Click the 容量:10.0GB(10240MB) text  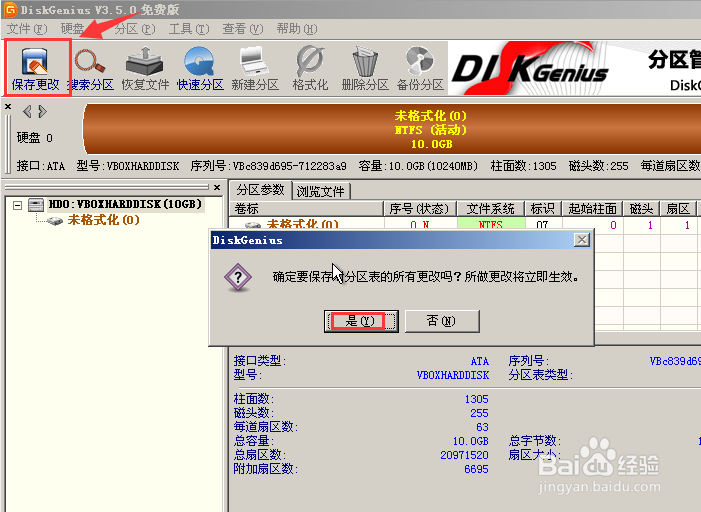coord(418,166)
